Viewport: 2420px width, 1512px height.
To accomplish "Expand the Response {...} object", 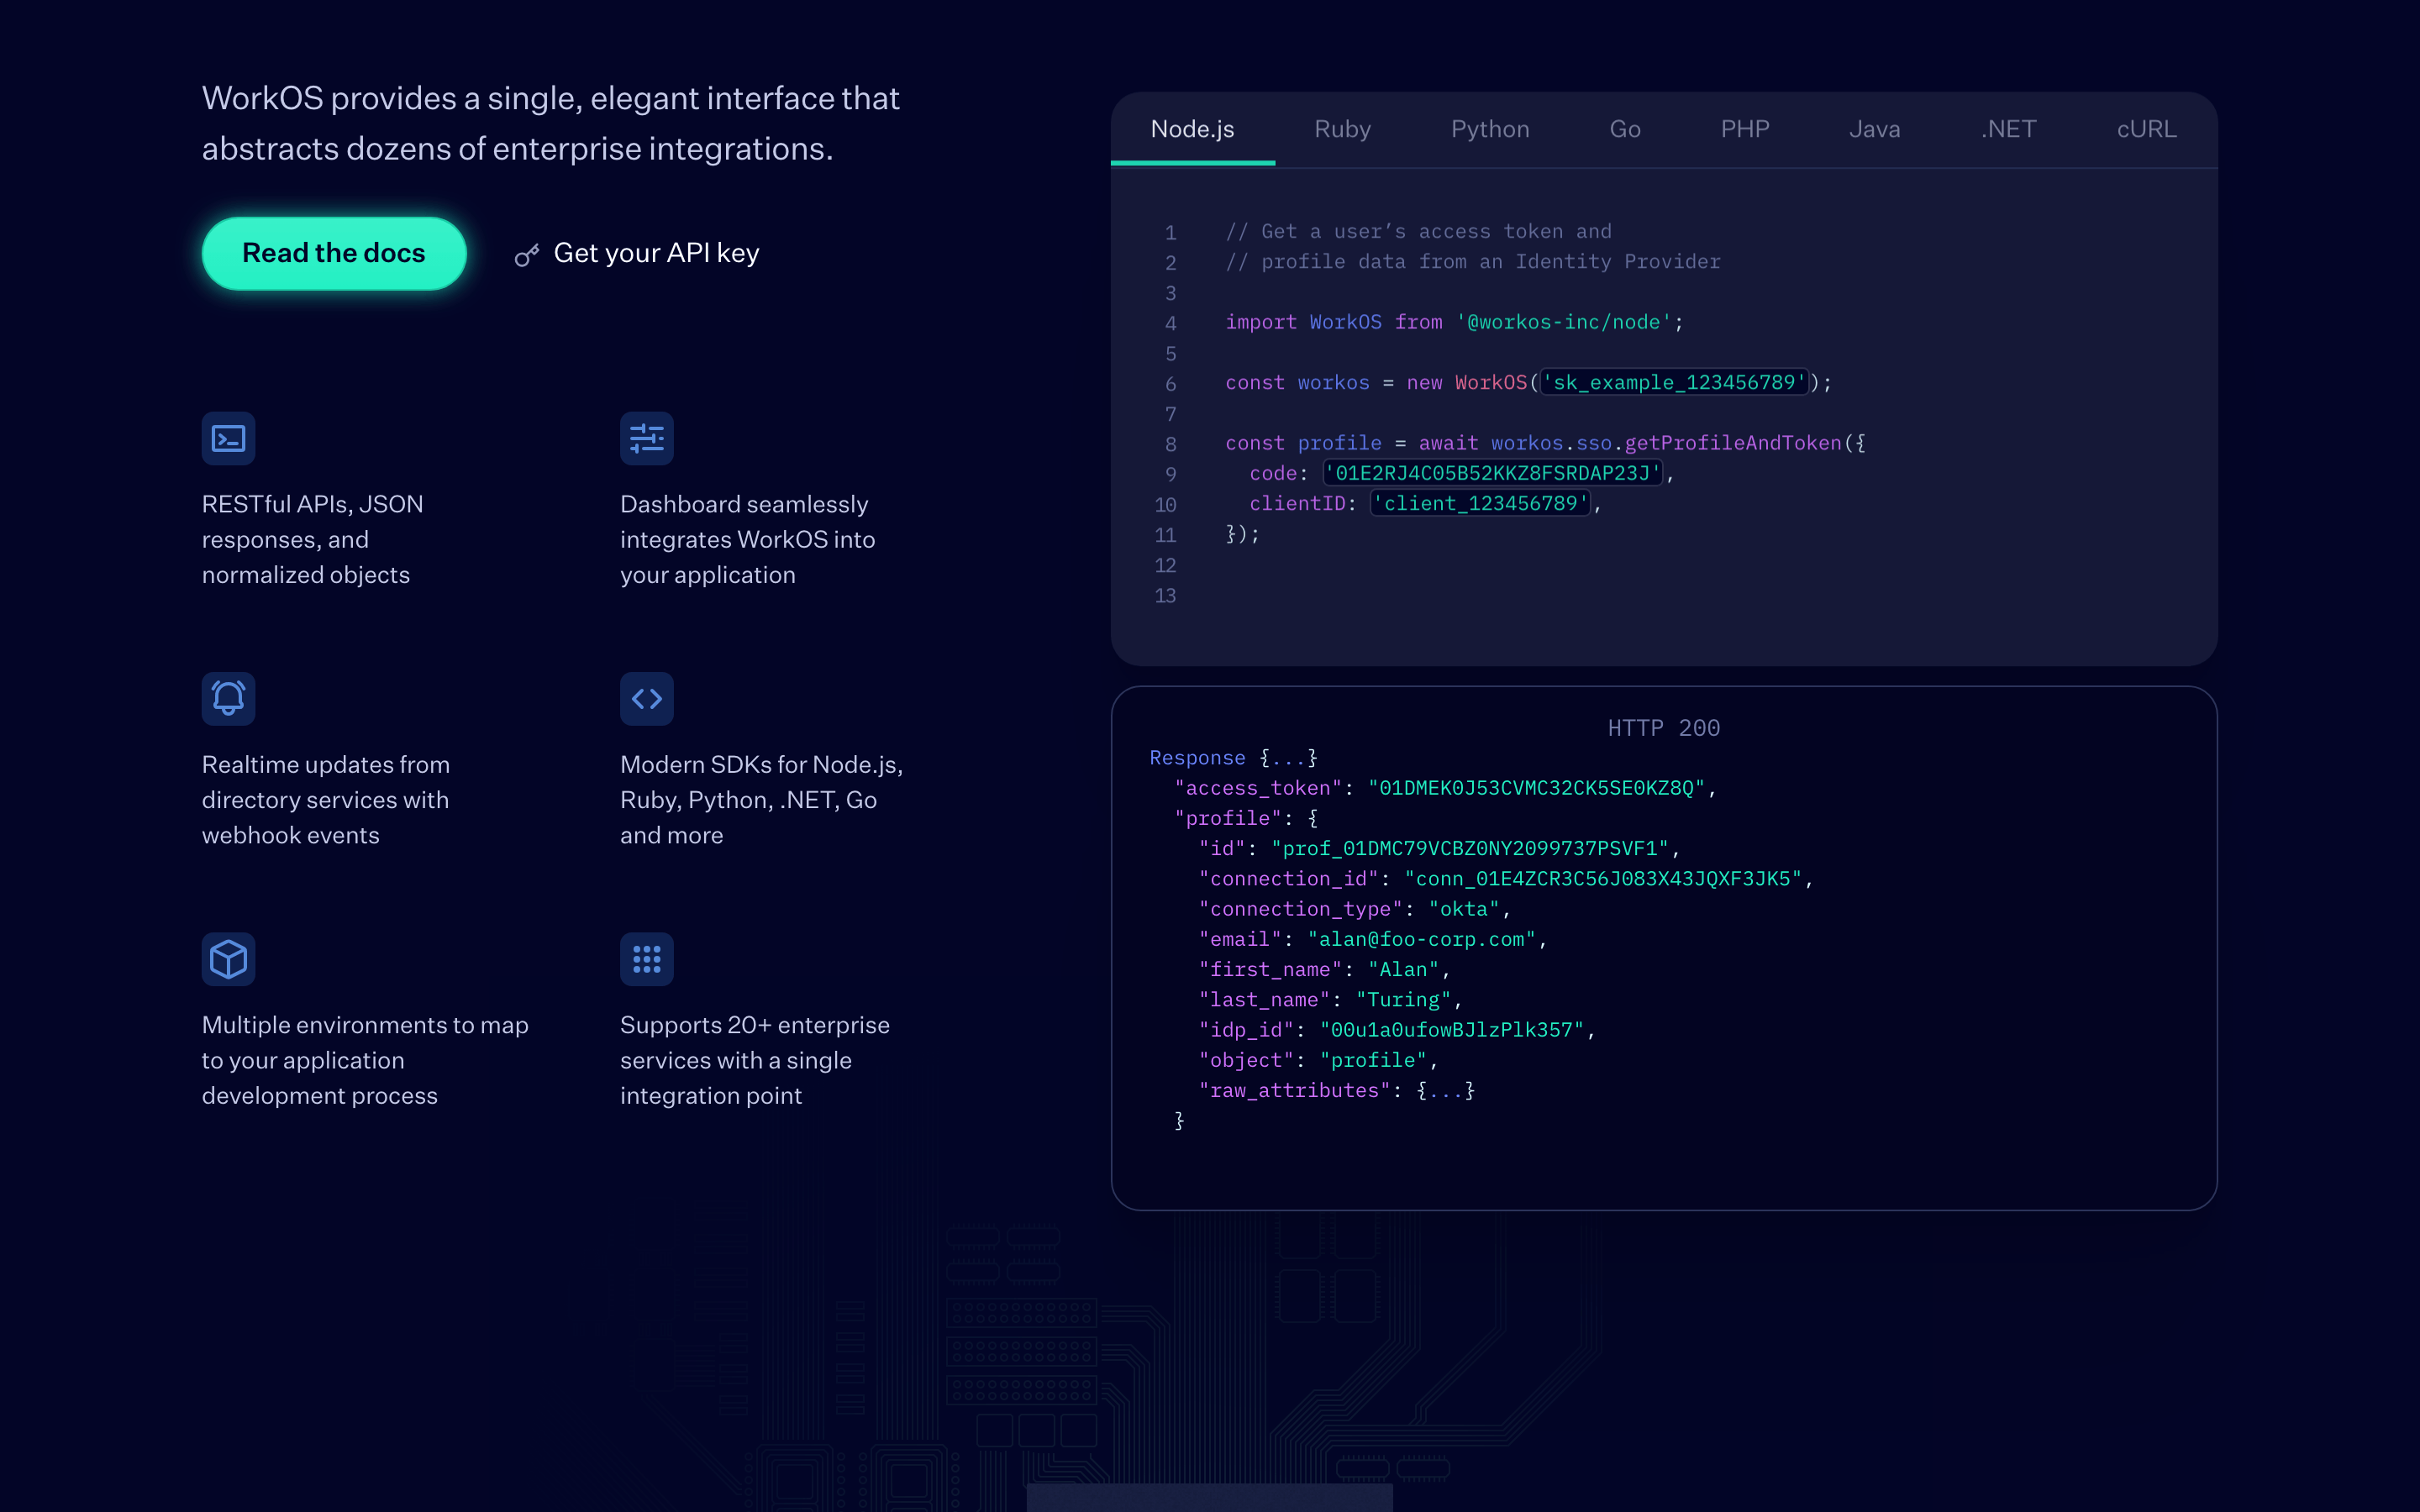I will click(1233, 758).
